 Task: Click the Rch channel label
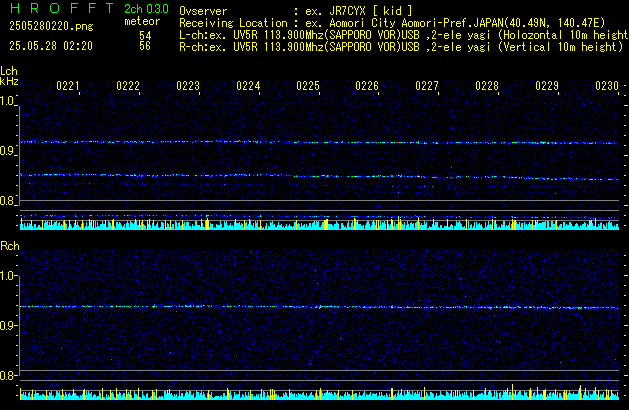pos(10,246)
